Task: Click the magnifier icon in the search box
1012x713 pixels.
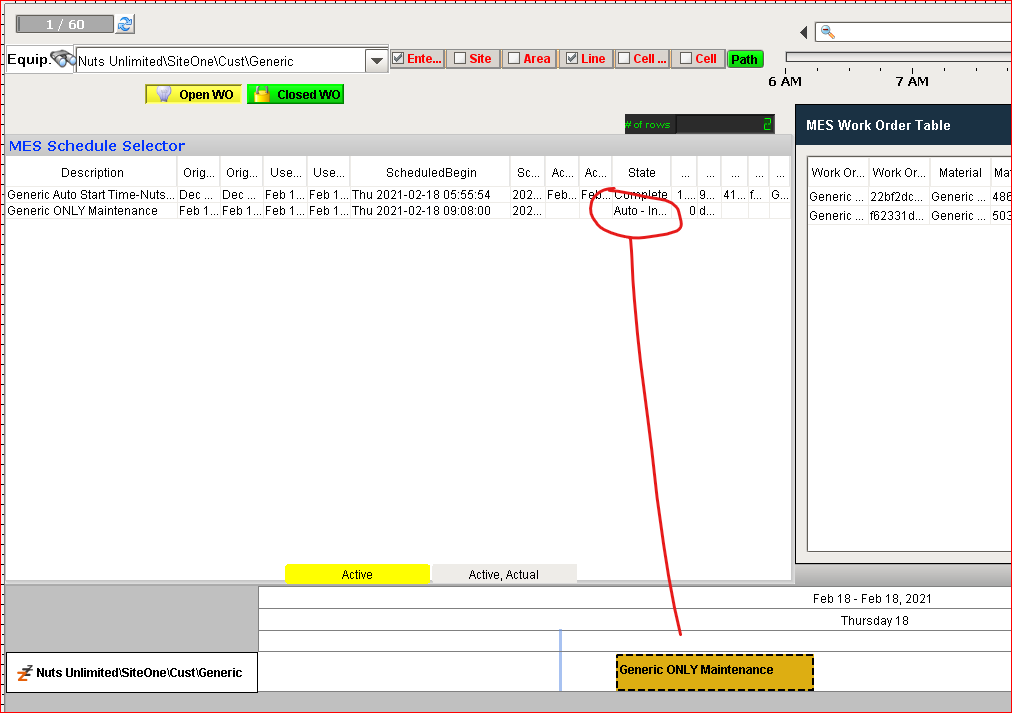Action: (x=827, y=32)
